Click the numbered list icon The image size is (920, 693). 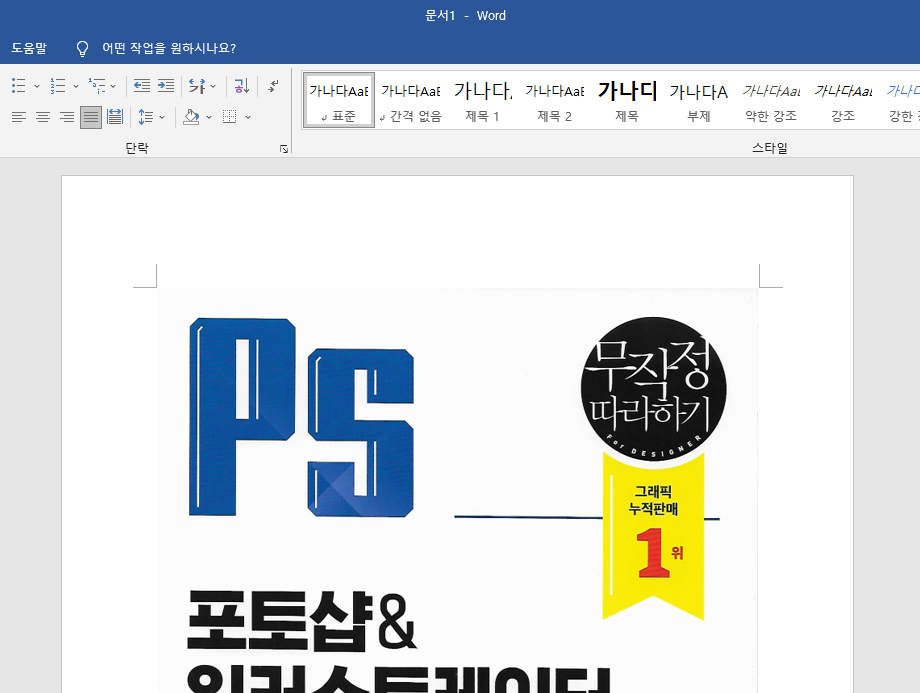(58, 86)
